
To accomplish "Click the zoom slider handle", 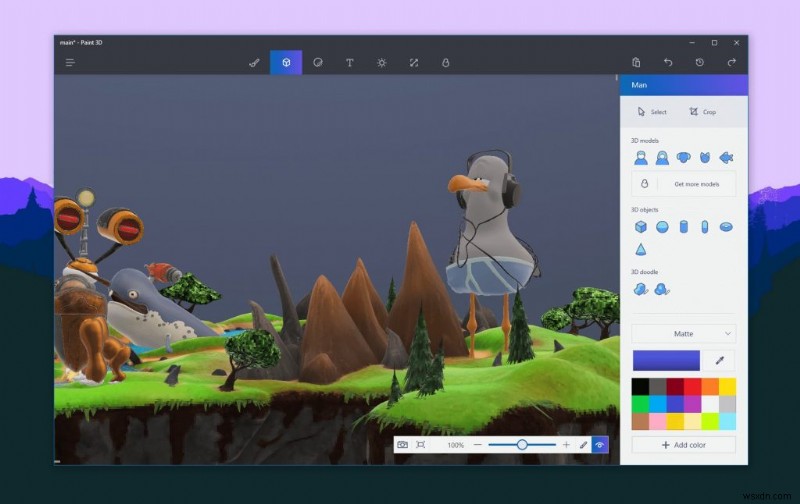I will click(522, 445).
